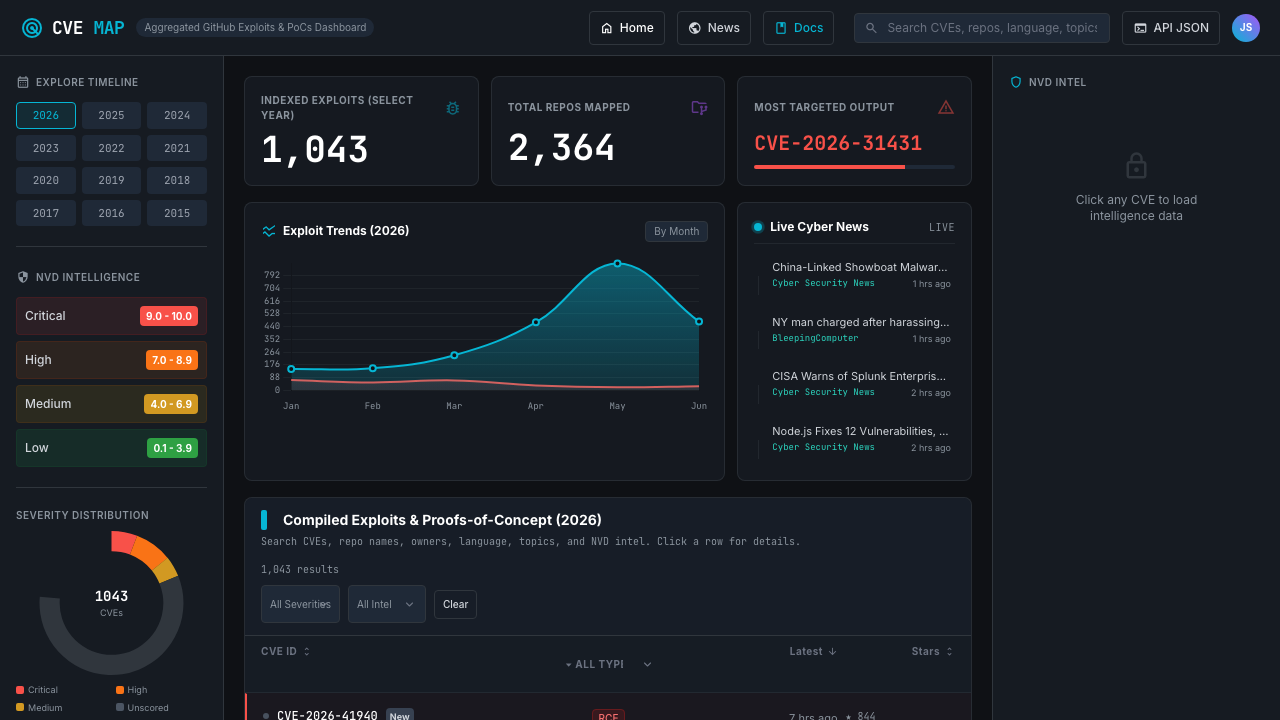The image size is (1280, 720).
Task: Click the May data point on chart
Action: point(617,263)
